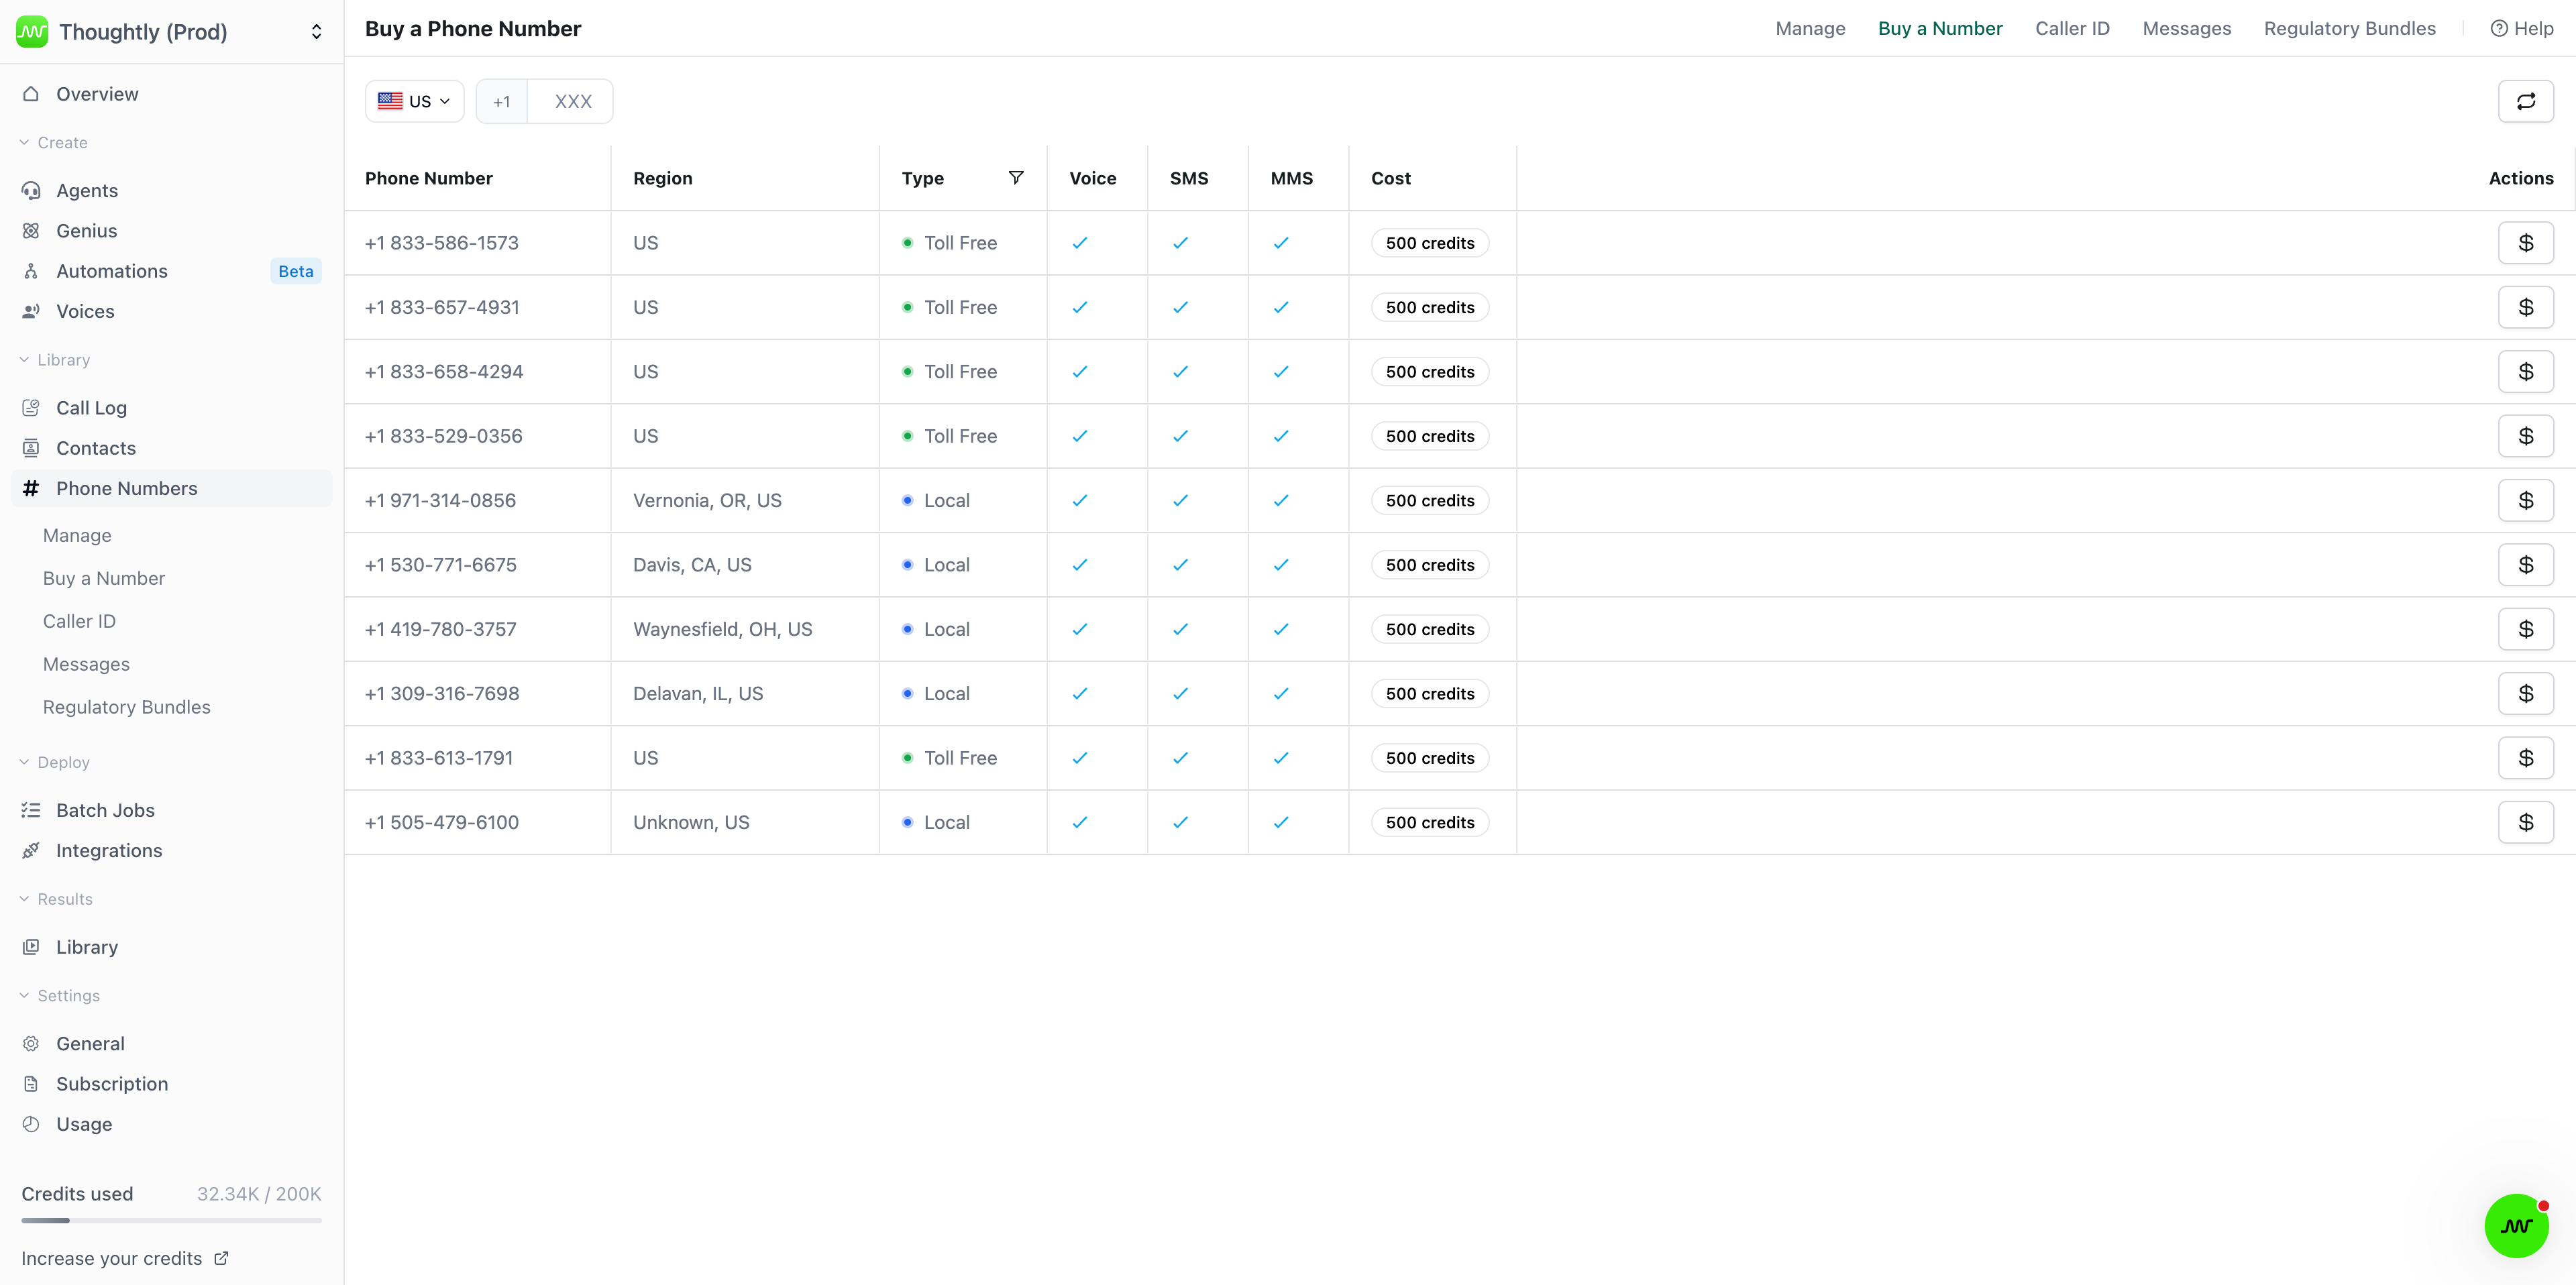Click 500 credits badge for +1 833-586-1573
Image resolution: width=2576 pixels, height=1285 pixels.
(1430, 243)
